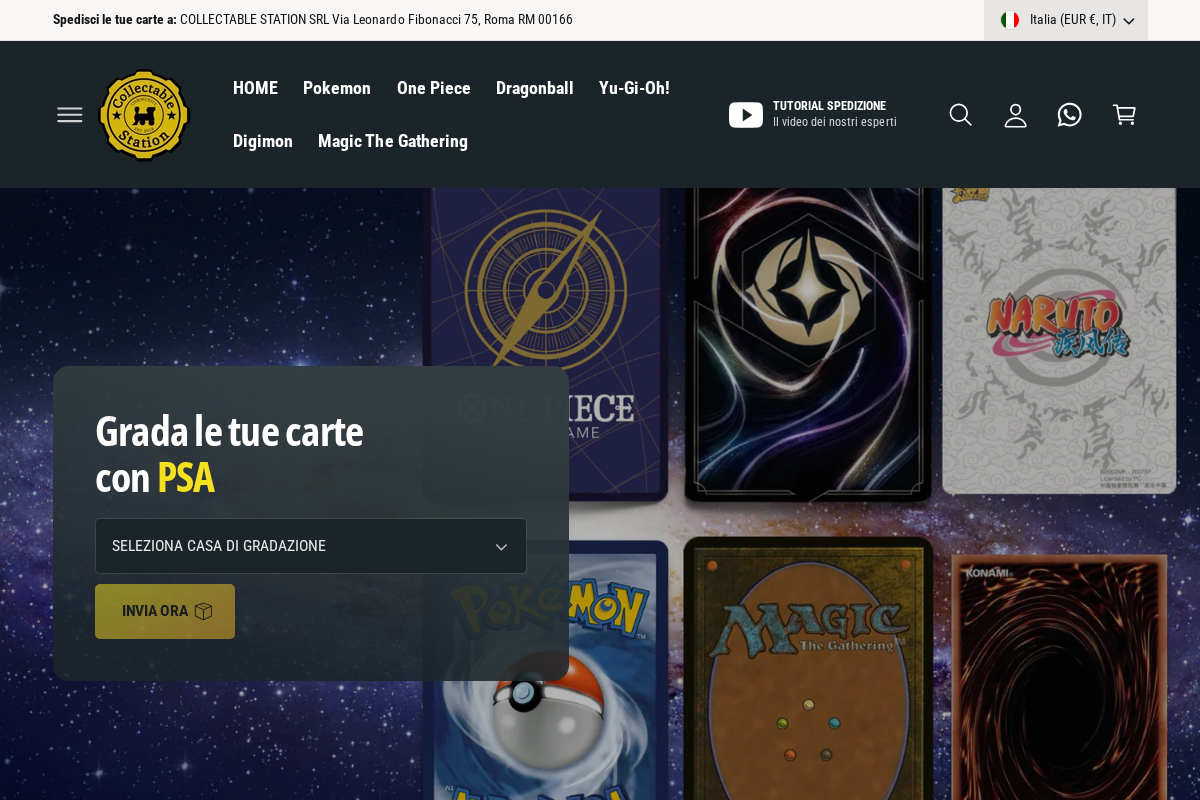The width and height of the screenshot is (1200, 800).
Task: Click the Italian flag icon
Action: click(1010, 19)
